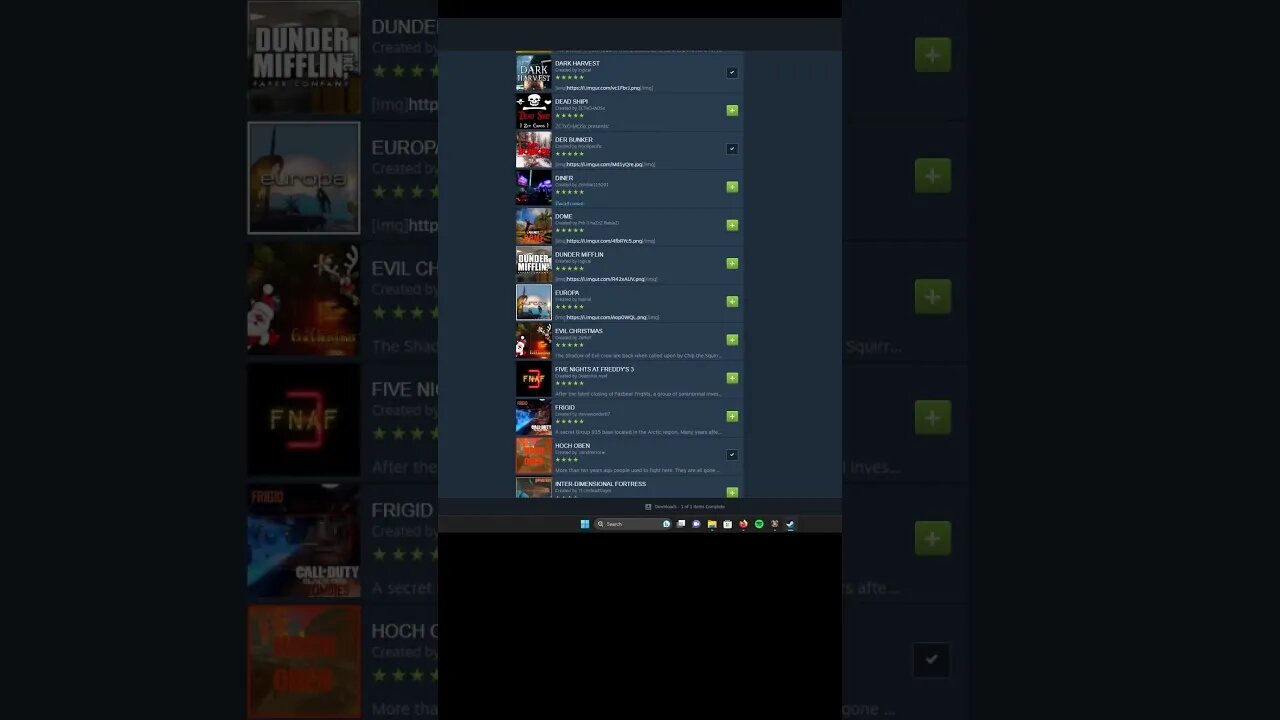The width and height of the screenshot is (1280, 720).
Task: Click EVIL CHRISTMAS description text
Action: point(638,355)
